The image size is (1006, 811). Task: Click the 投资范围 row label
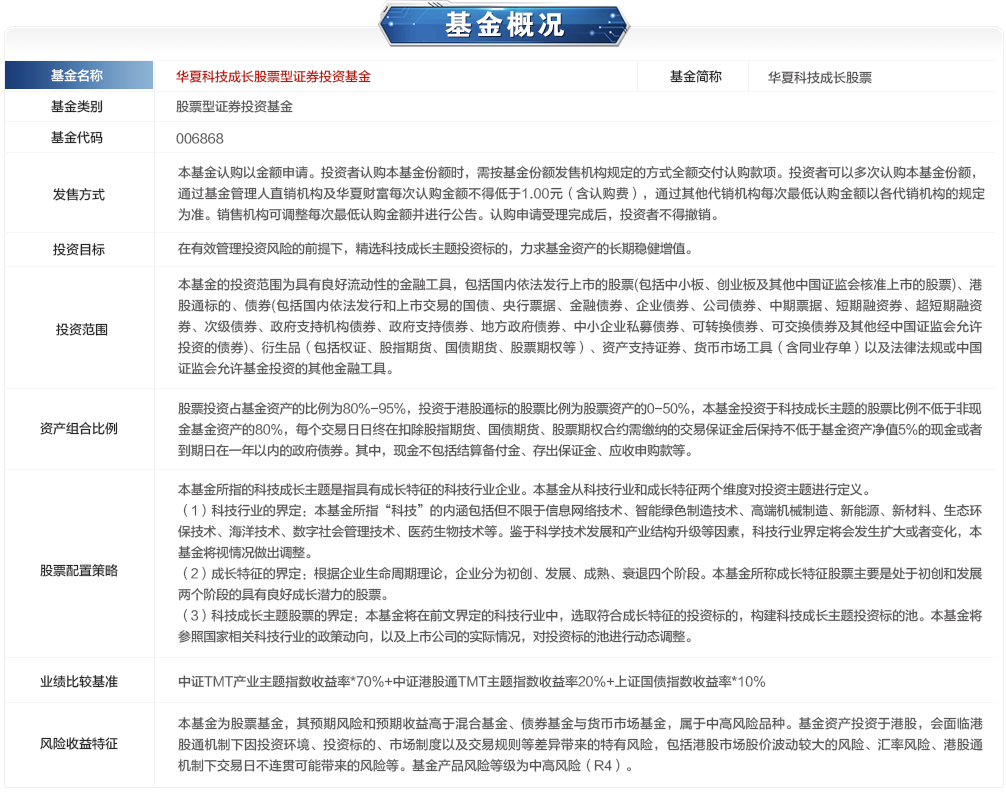pos(78,328)
